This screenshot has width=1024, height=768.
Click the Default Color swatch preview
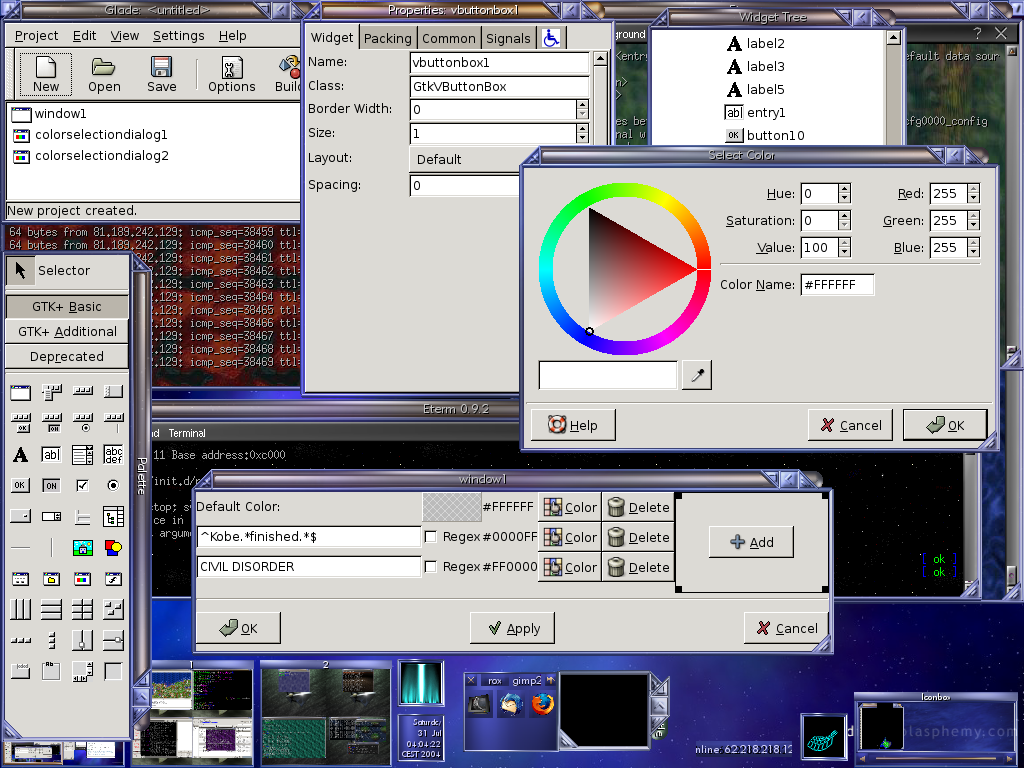[x=452, y=507]
